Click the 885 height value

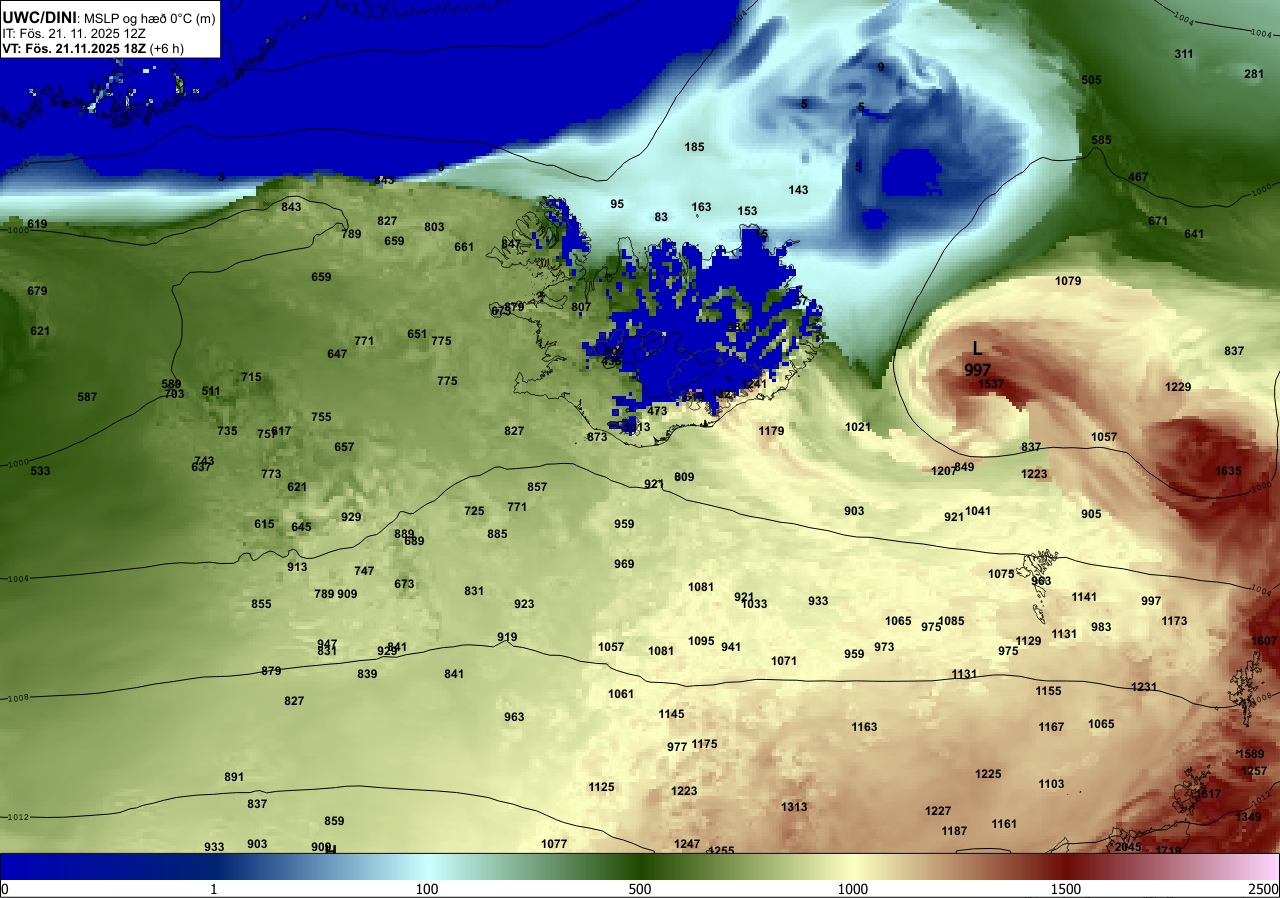[x=497, y=534]
